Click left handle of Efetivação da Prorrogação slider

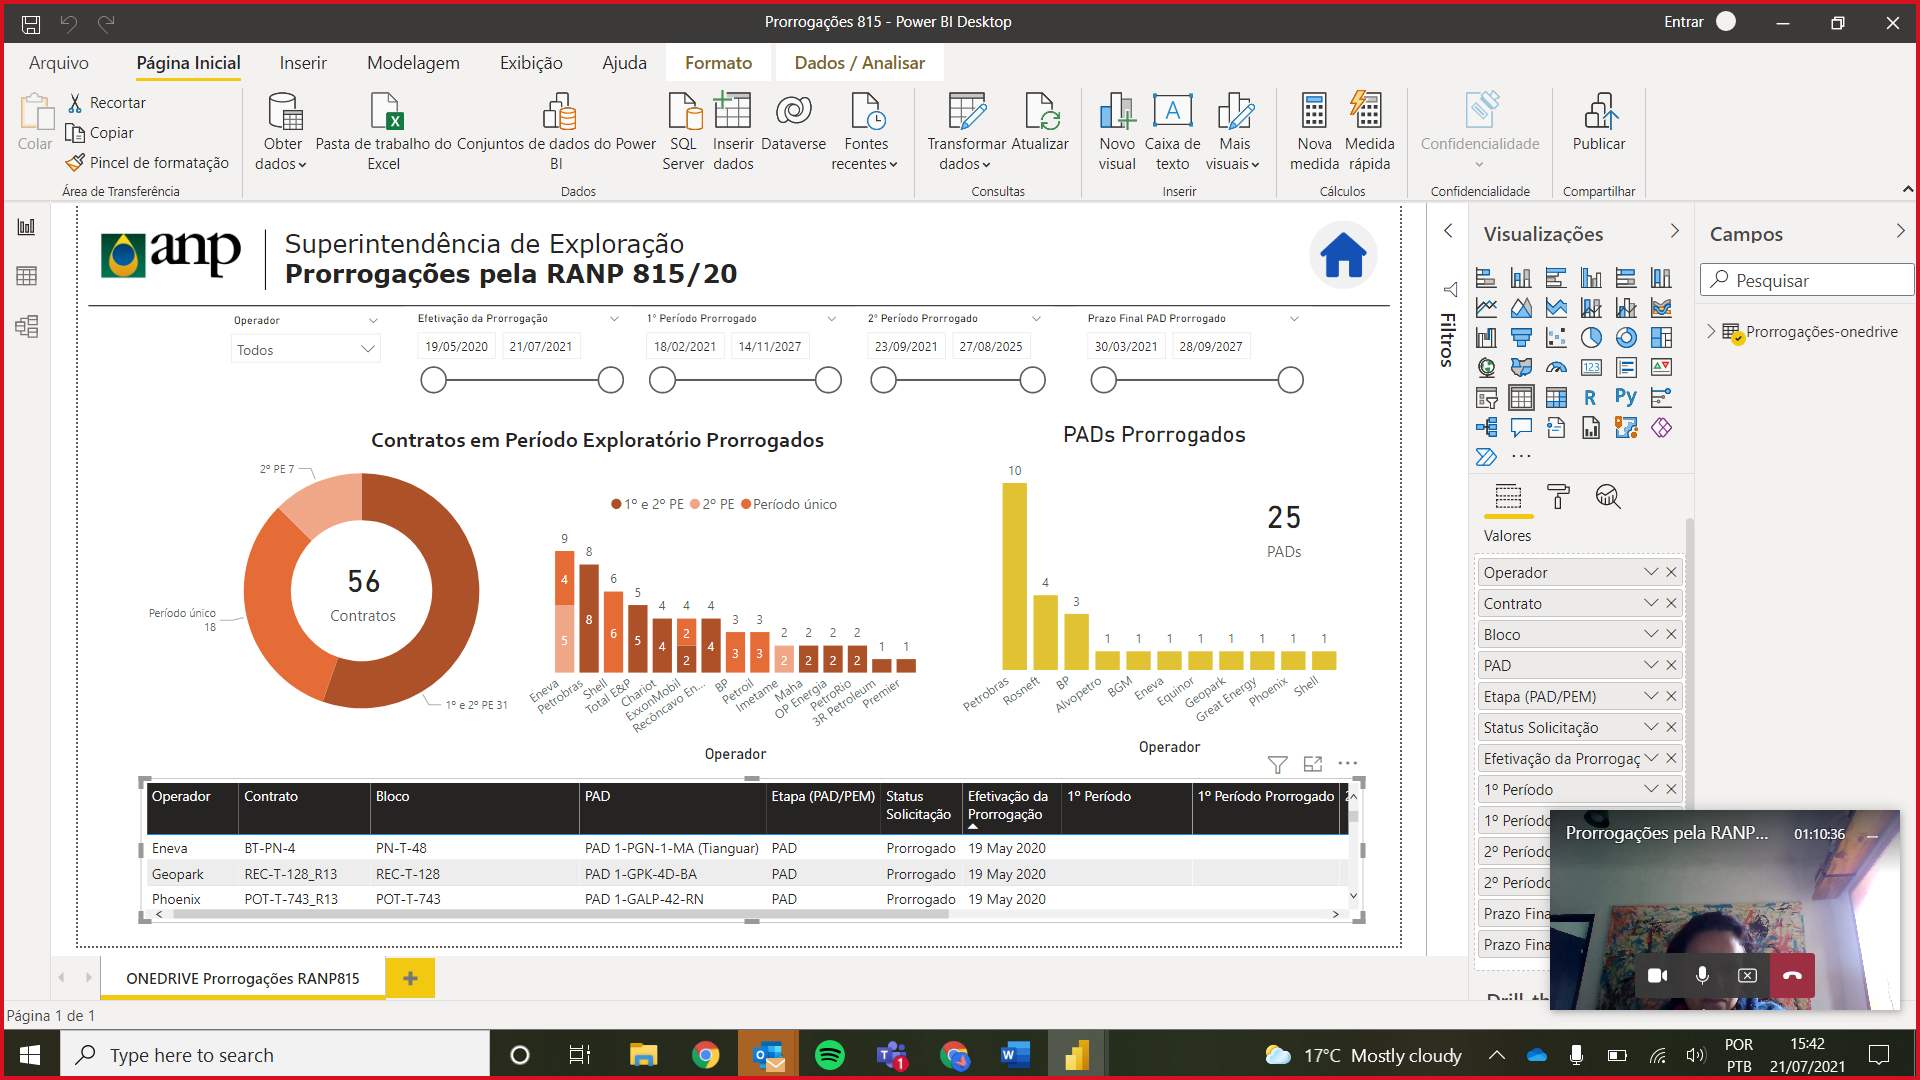click(433, 380)
